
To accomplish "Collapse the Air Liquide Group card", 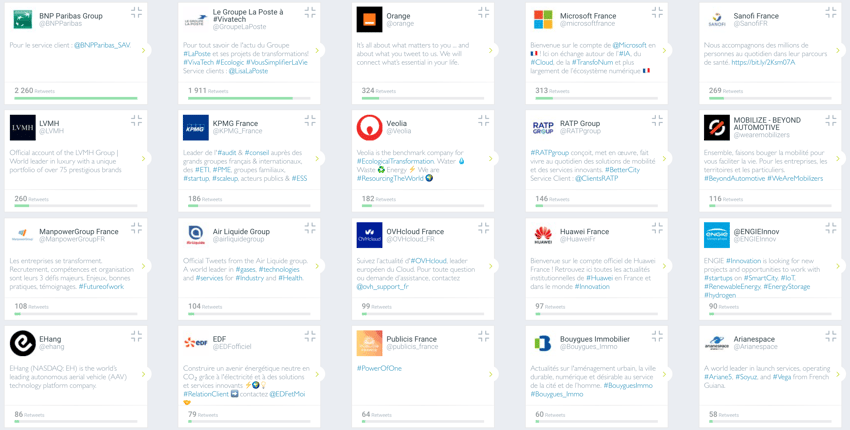I will (x=310, y=228).
